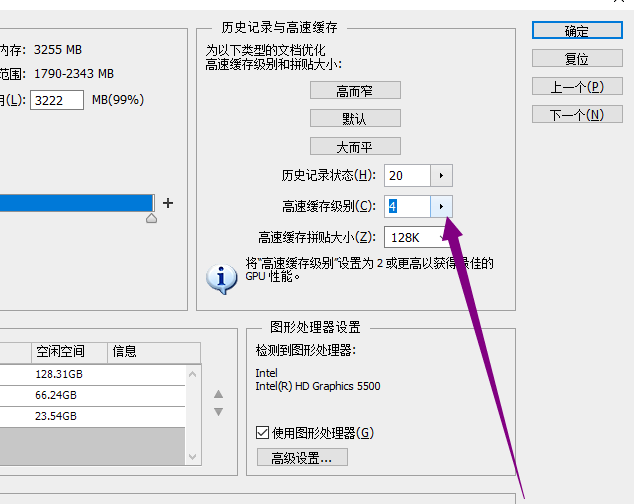Click the 空闲空间 column header

pyautogui.click(x=70, y=352)
